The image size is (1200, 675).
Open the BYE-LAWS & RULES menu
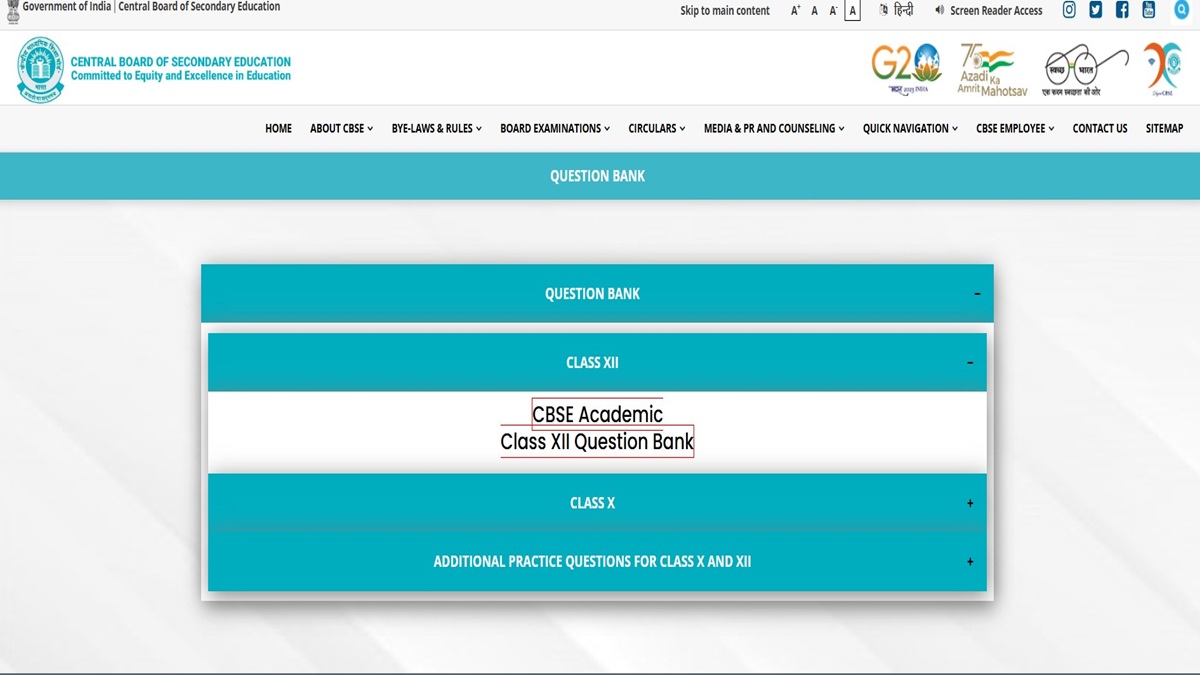click(436, 128)
